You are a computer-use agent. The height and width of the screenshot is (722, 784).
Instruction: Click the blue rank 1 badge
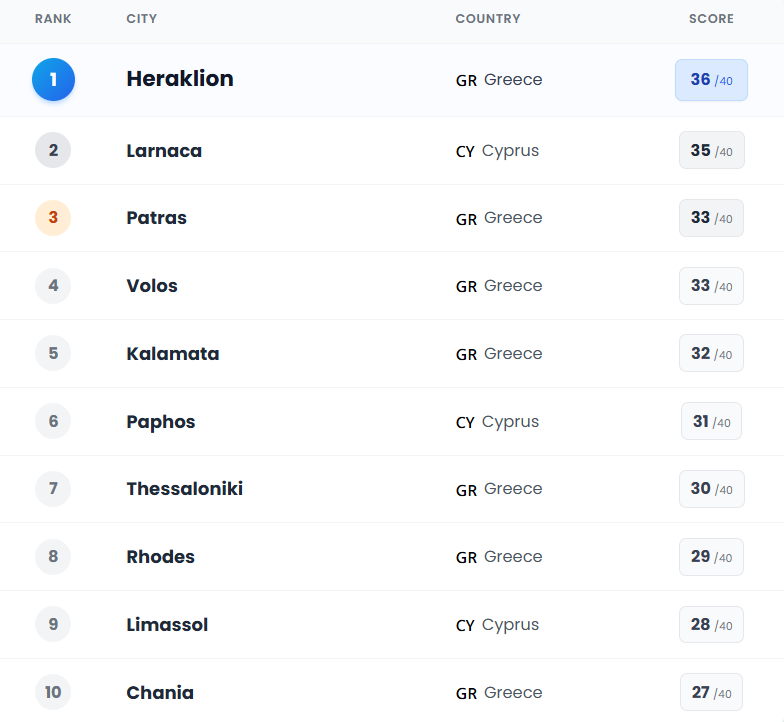click(53, 80)
